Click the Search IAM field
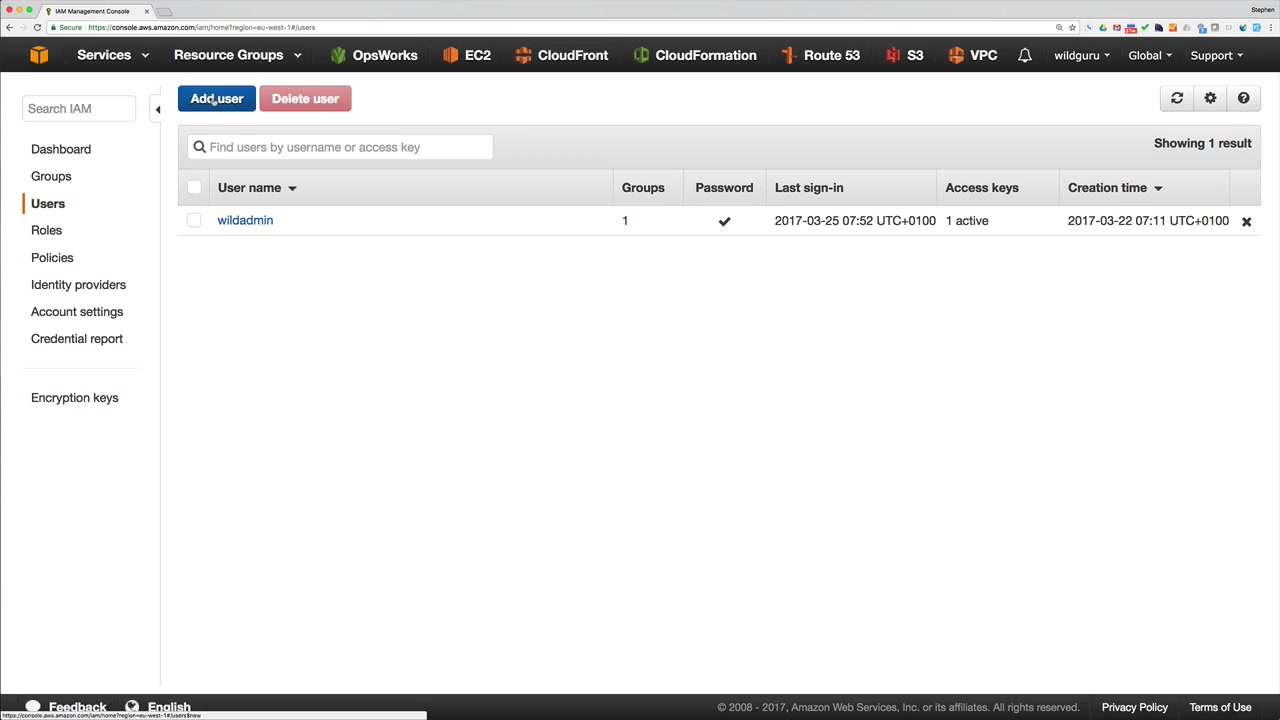1280x720 pixels. [x=79, y=108]
